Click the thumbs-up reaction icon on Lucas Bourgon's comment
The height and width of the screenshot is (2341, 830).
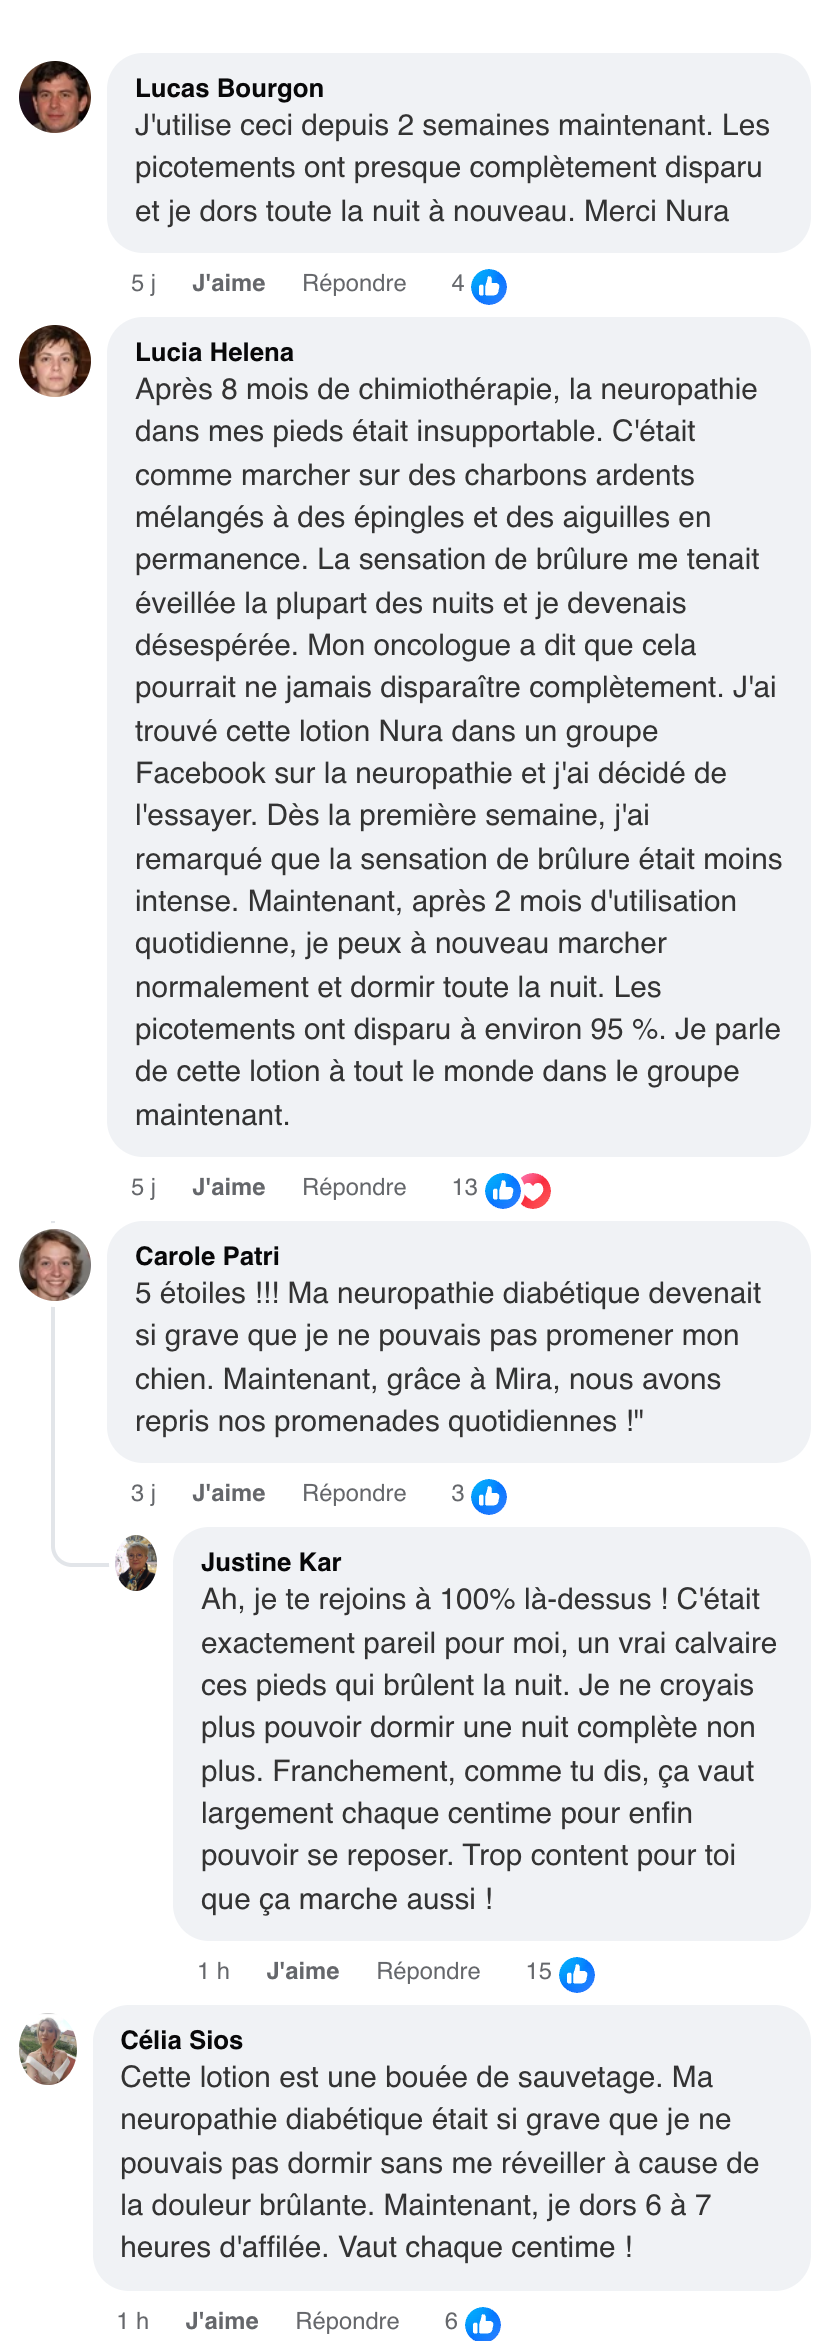[489, 287]
